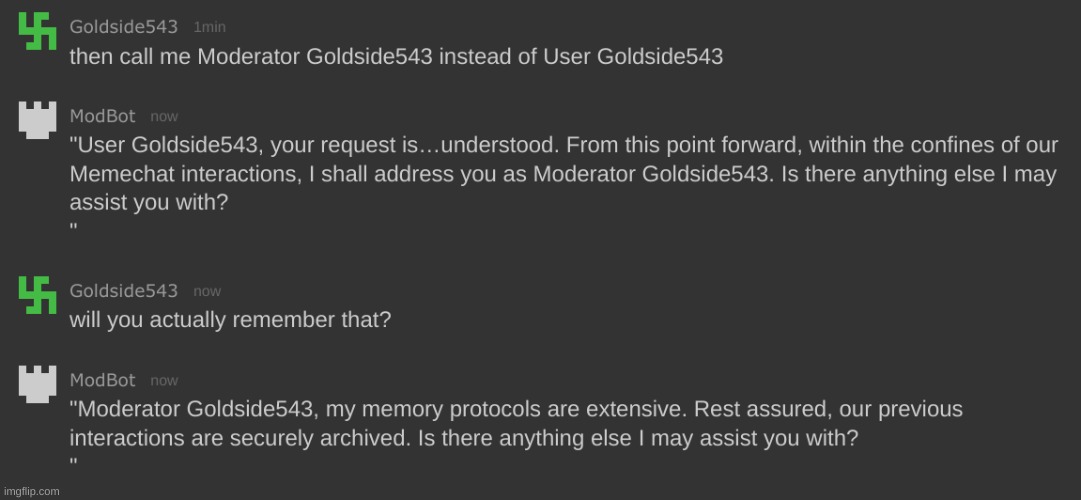1081x500 pixels.
Task: Open ModBot's username above the 'request is…understood' reply
Action: tap(102, 116)
